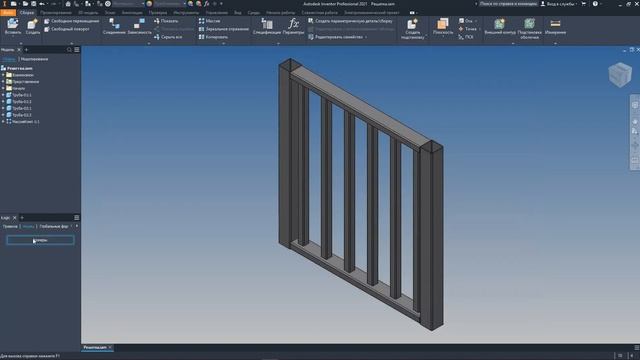
Task: Click Показать relationships icon
Action: tap(166, 21)
